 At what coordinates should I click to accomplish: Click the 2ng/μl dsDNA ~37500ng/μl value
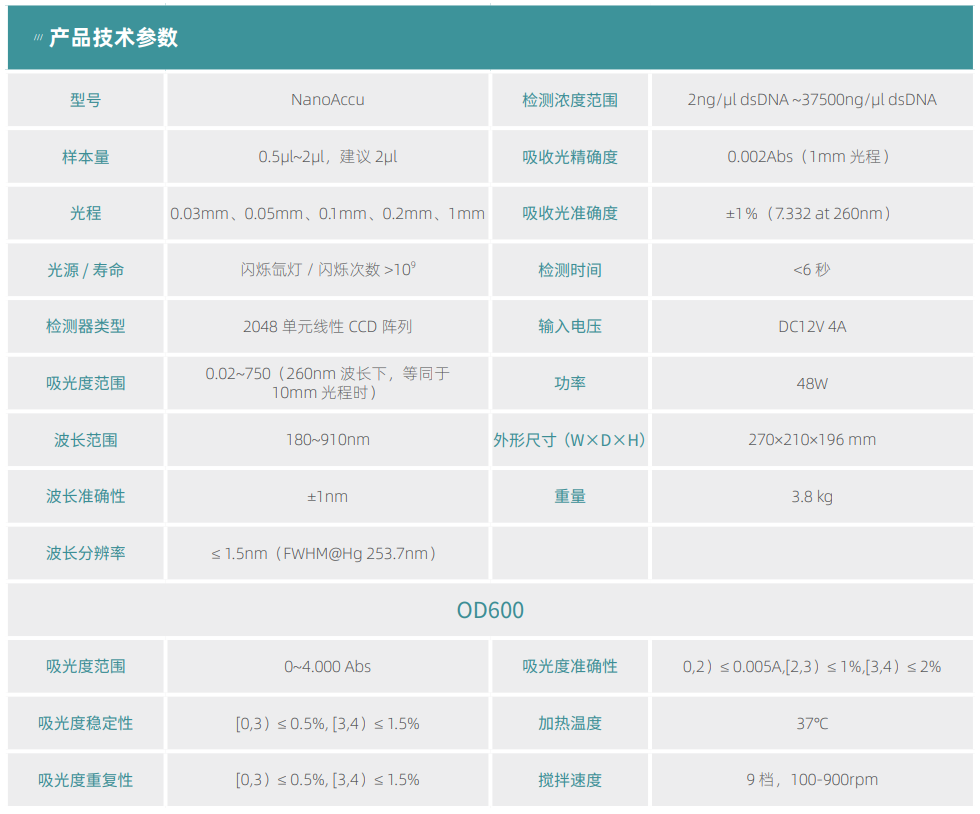coord(812,100)
